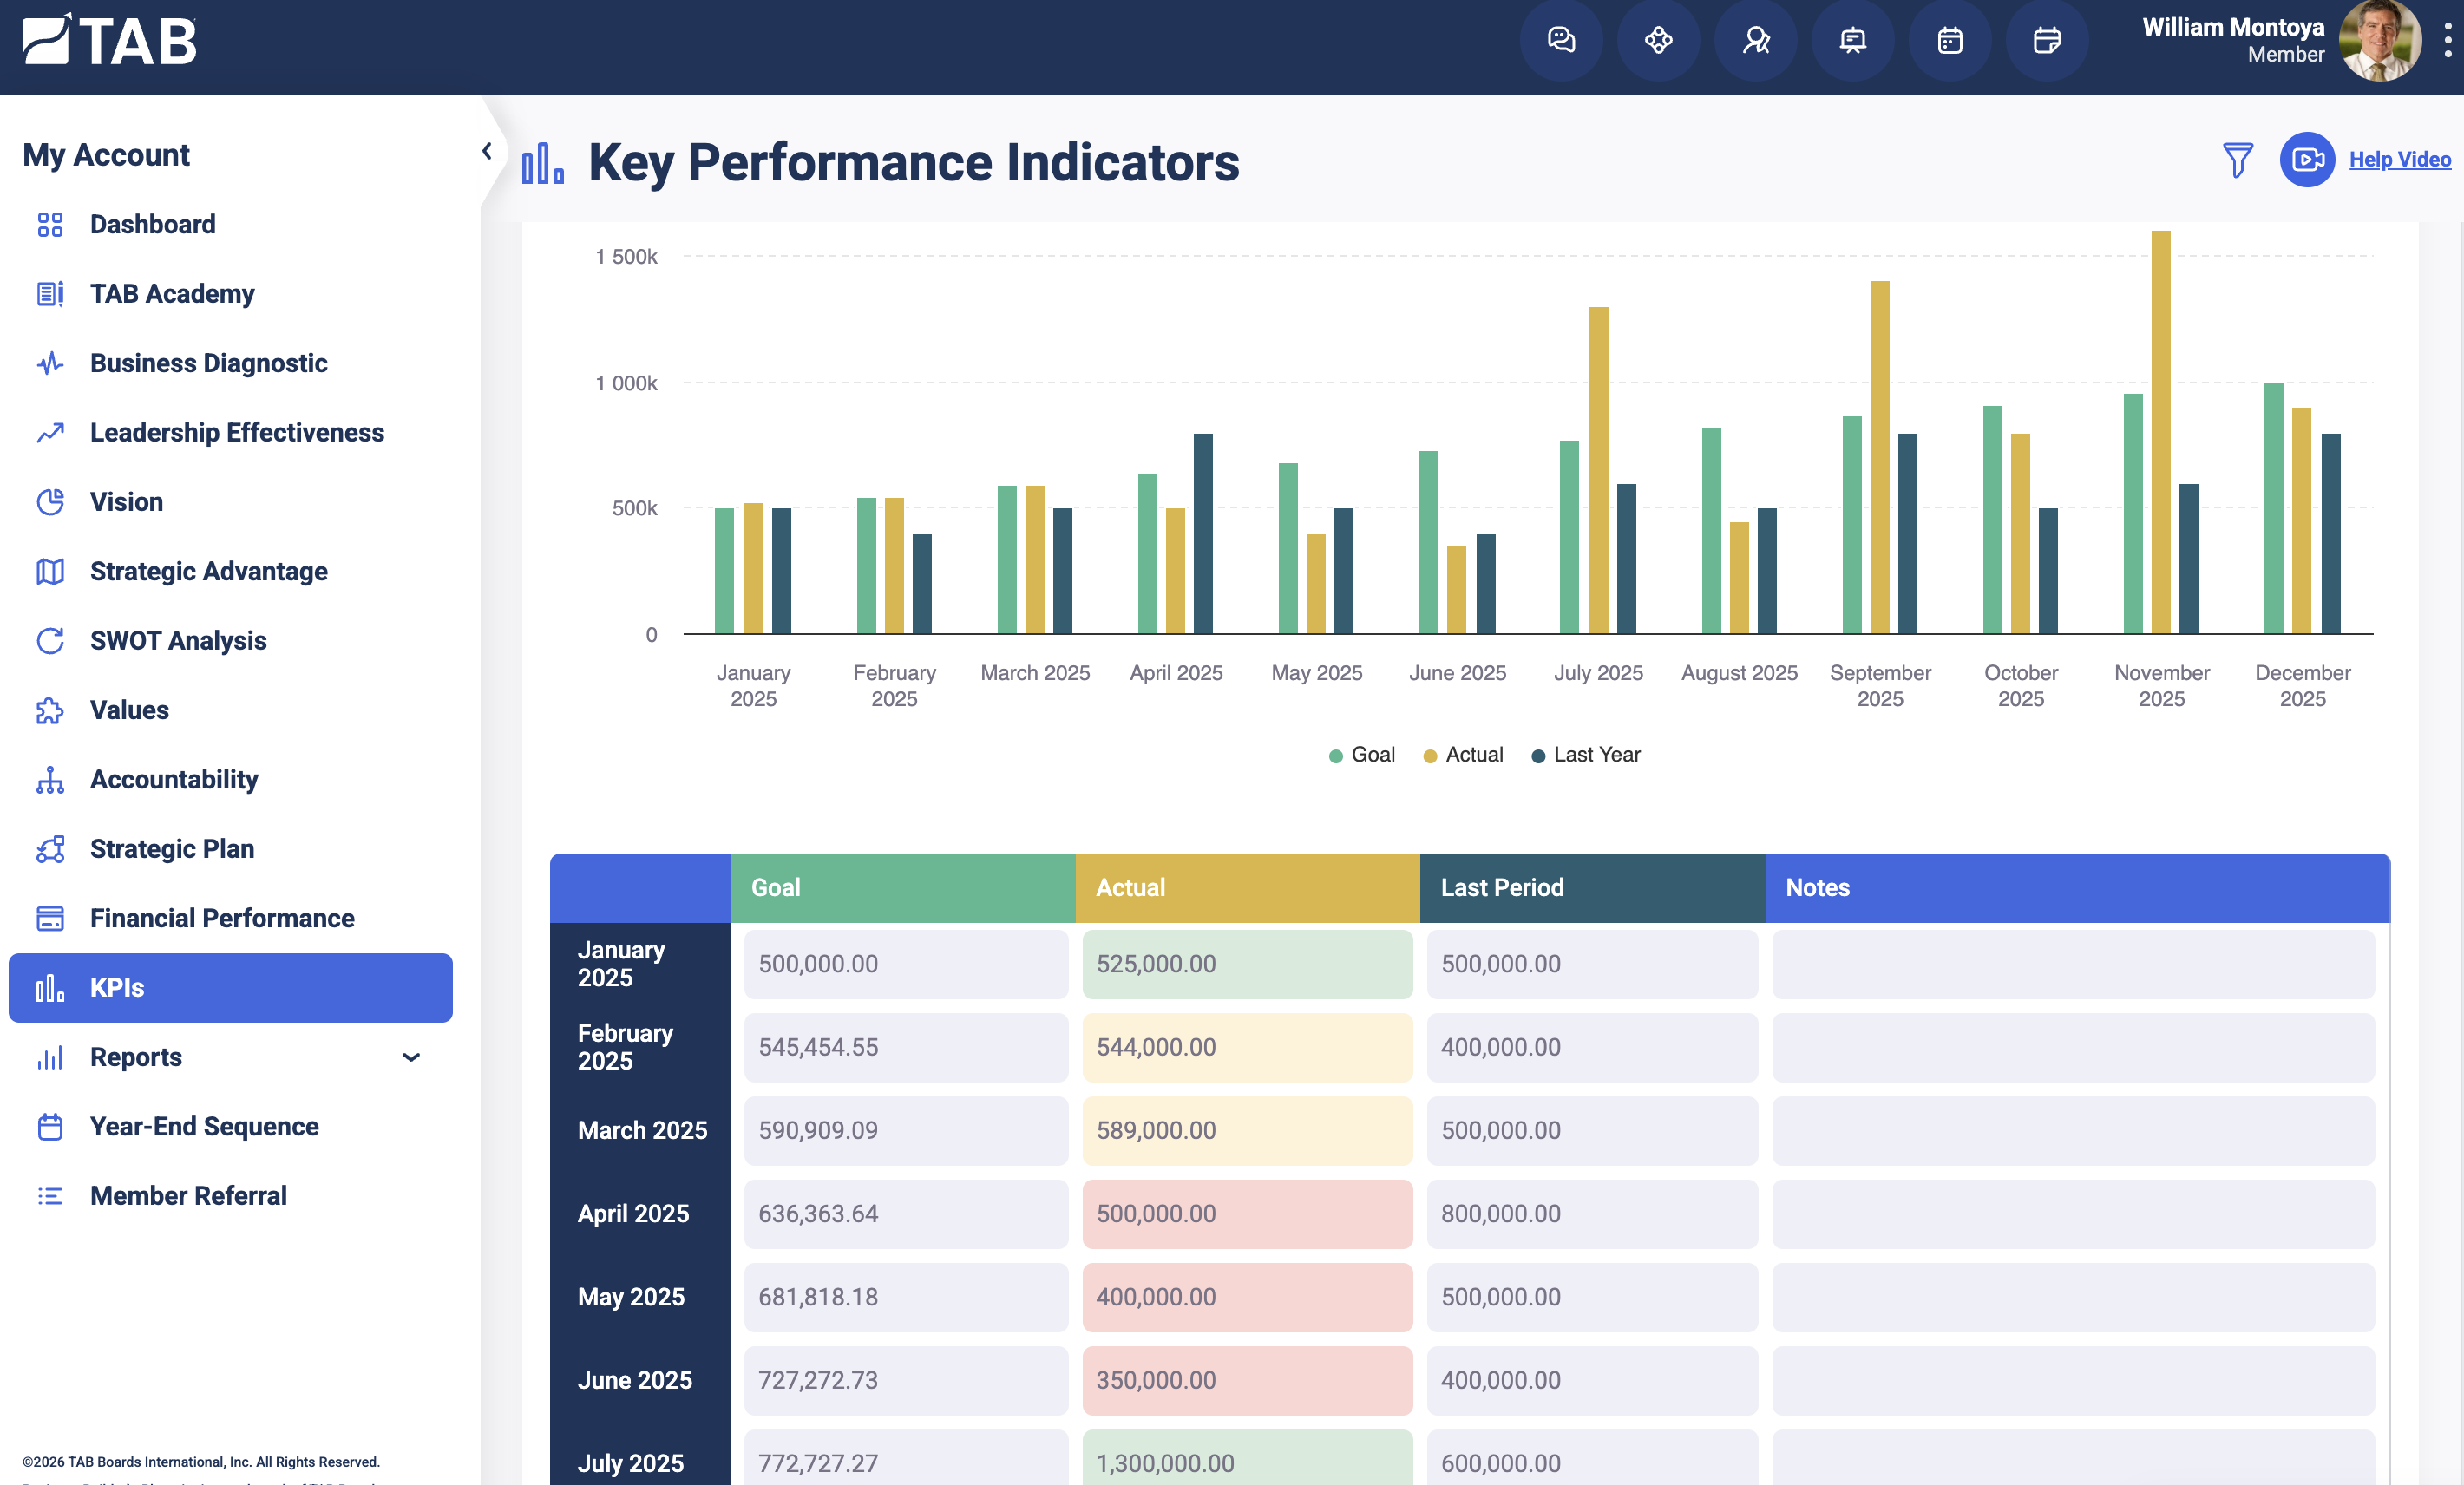Viewport: 2464px width, 1485px height.
Task: Toggle the Last Year legend item
Action: (x=1586, y=755)
